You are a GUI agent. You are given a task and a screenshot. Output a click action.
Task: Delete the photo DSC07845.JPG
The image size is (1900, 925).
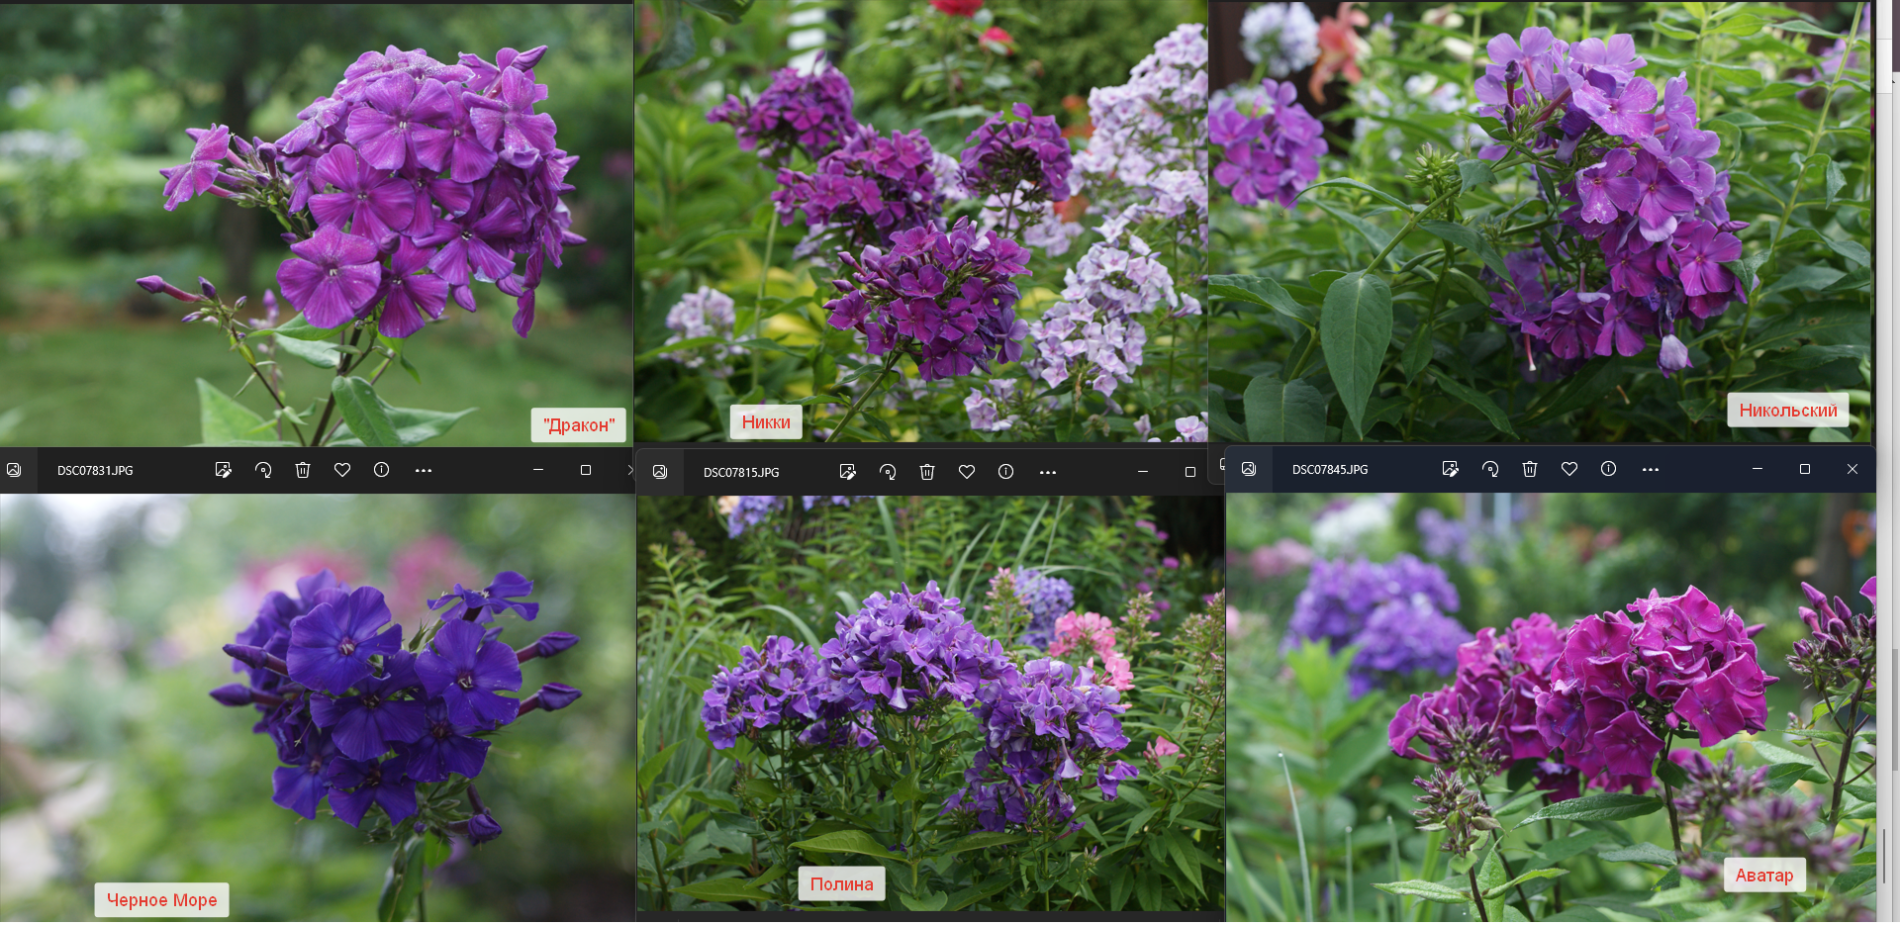point(1530,469)
